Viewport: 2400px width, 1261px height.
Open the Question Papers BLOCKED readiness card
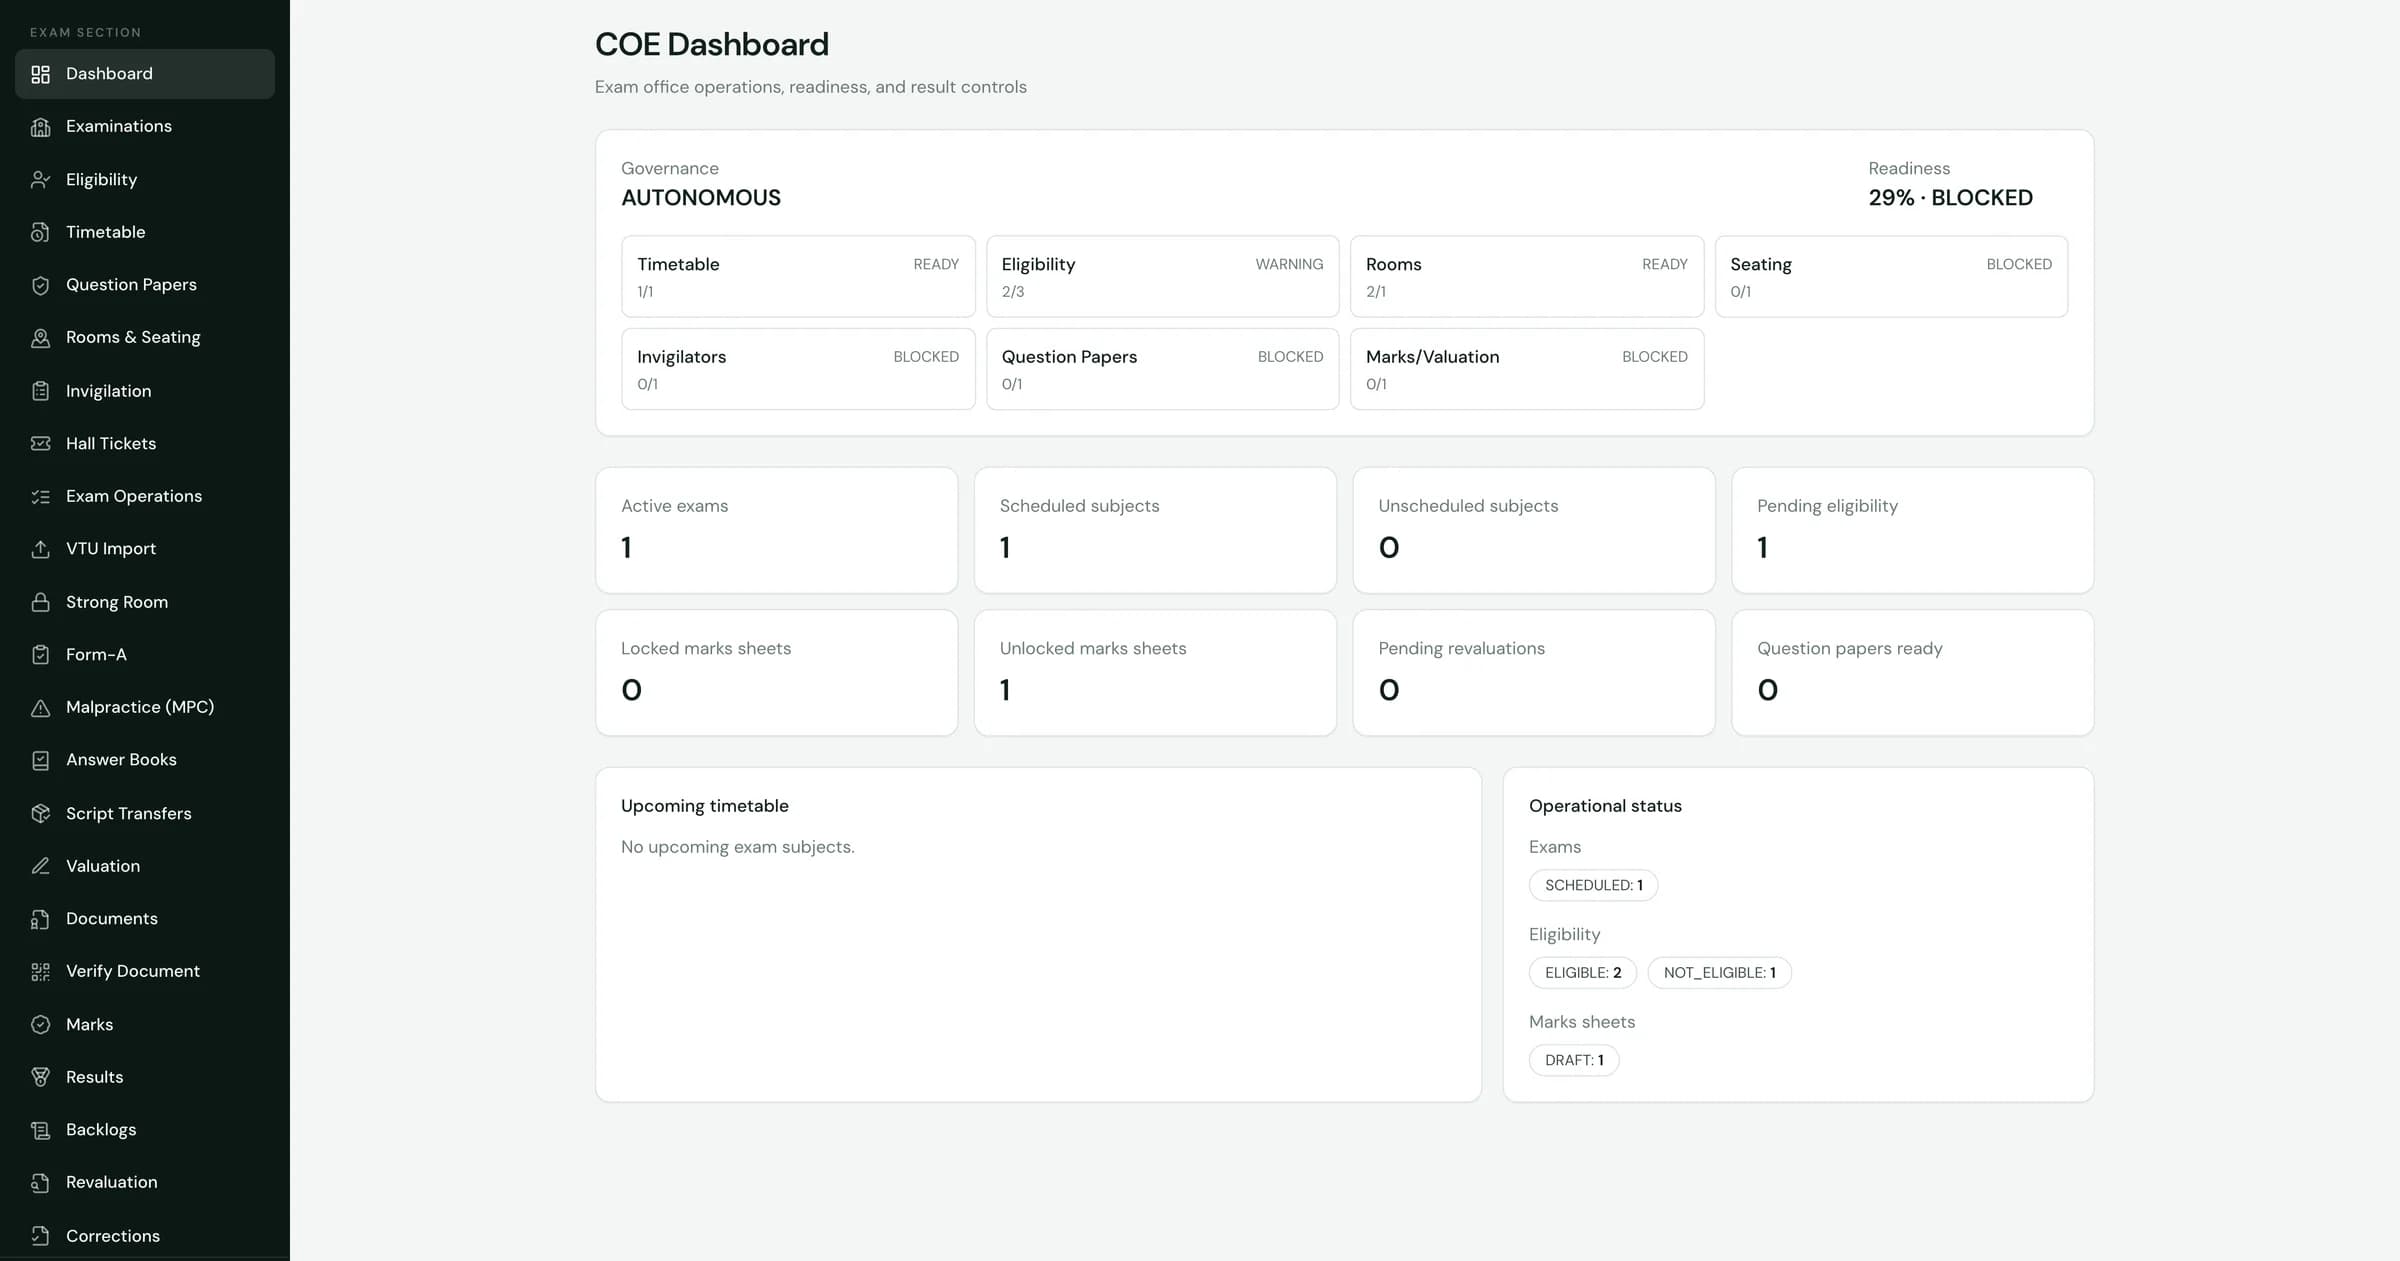pyautogui.click(x=1162, y=369)
